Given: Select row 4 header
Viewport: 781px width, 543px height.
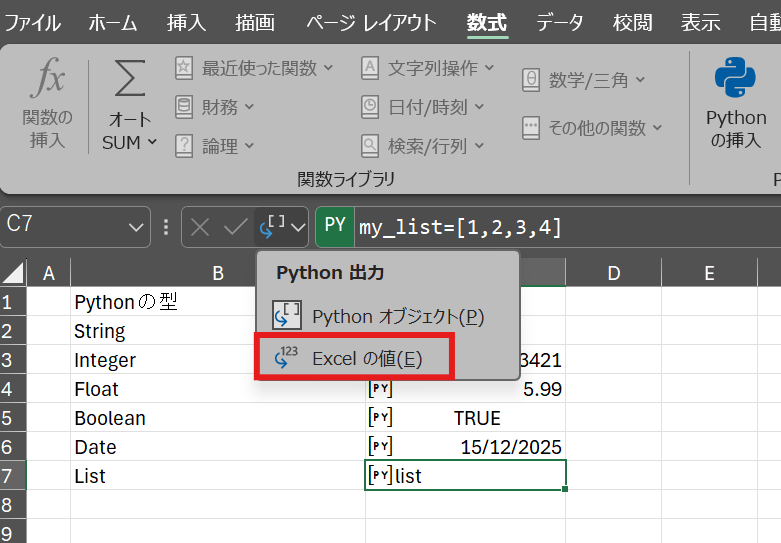Looking at the screenshot, I should (x=12, y=389).
